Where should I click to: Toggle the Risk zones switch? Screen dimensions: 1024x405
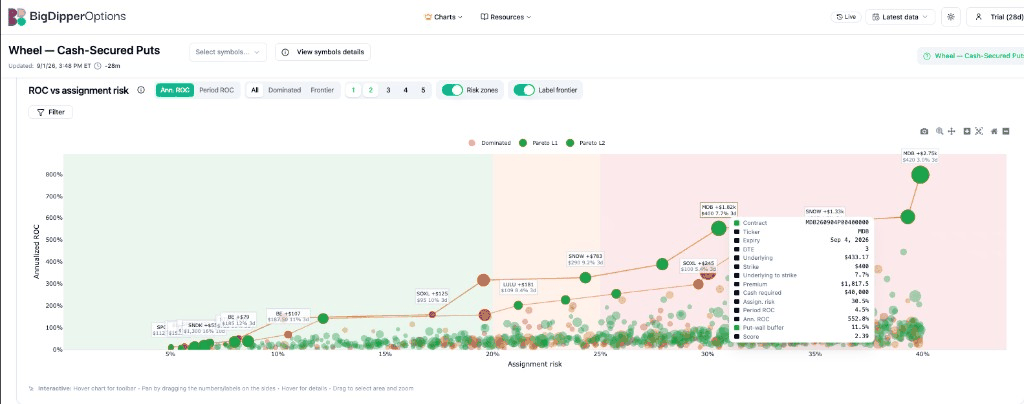point(452,90)
